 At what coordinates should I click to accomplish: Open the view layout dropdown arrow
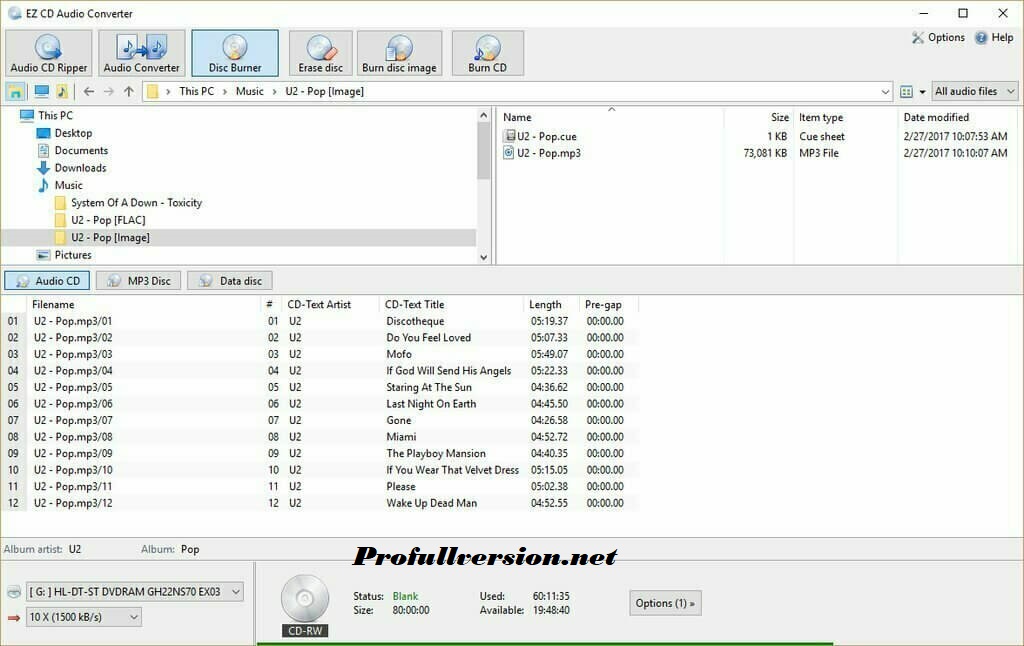coord(921,90)
